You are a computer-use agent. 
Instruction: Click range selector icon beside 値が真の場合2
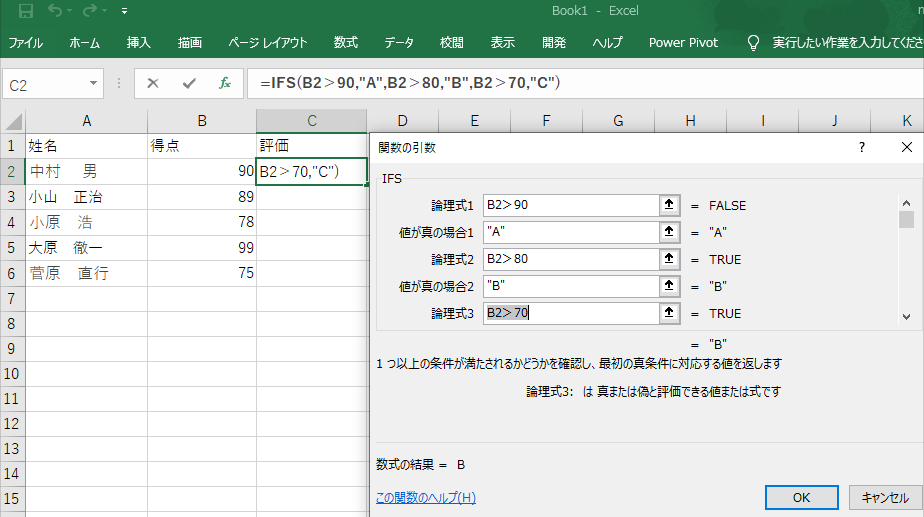[x=668, y=287]
